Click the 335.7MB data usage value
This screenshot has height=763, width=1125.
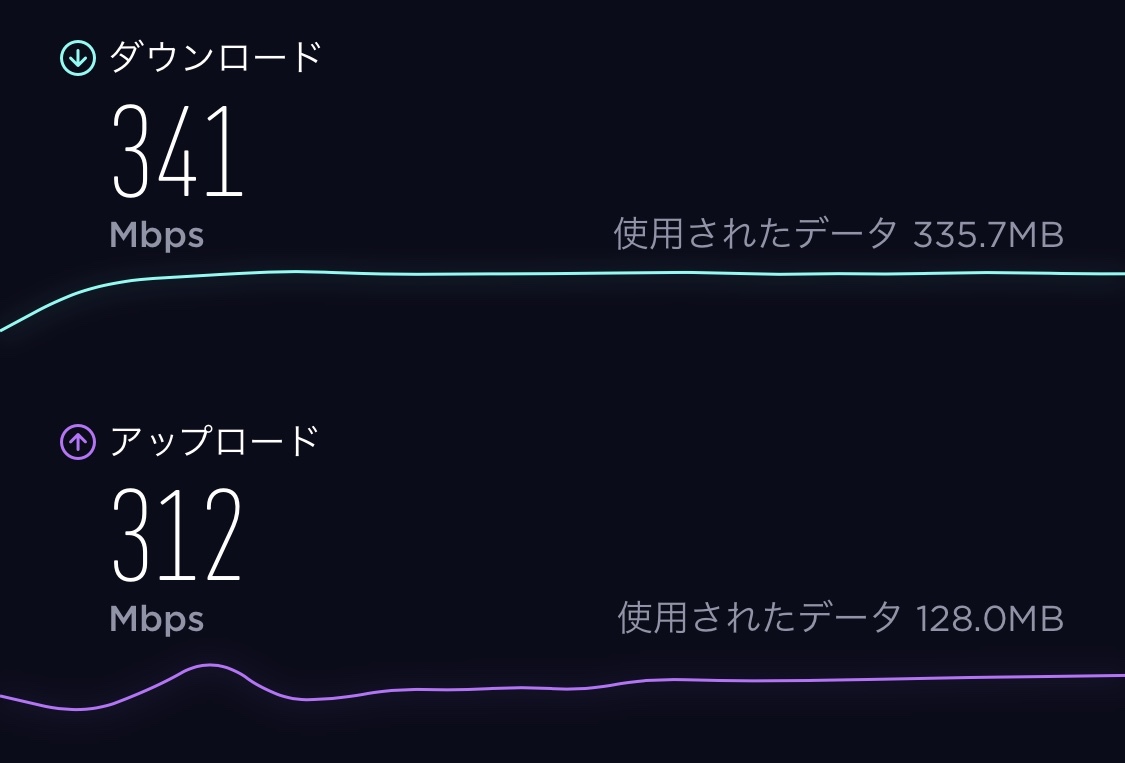click(988, 234)
